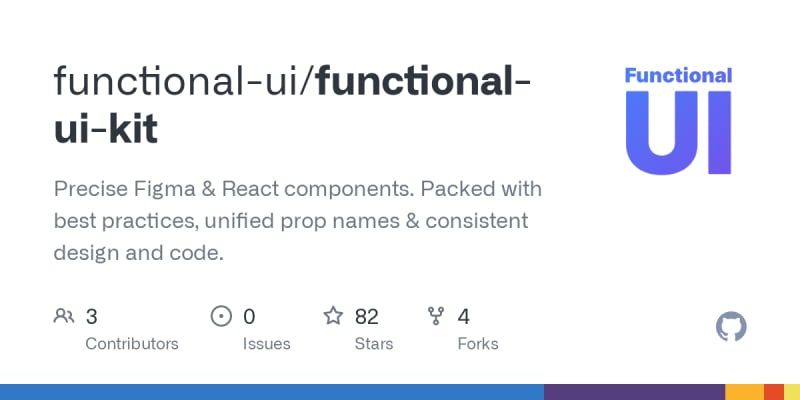Click the Forks branch icon

436,317
